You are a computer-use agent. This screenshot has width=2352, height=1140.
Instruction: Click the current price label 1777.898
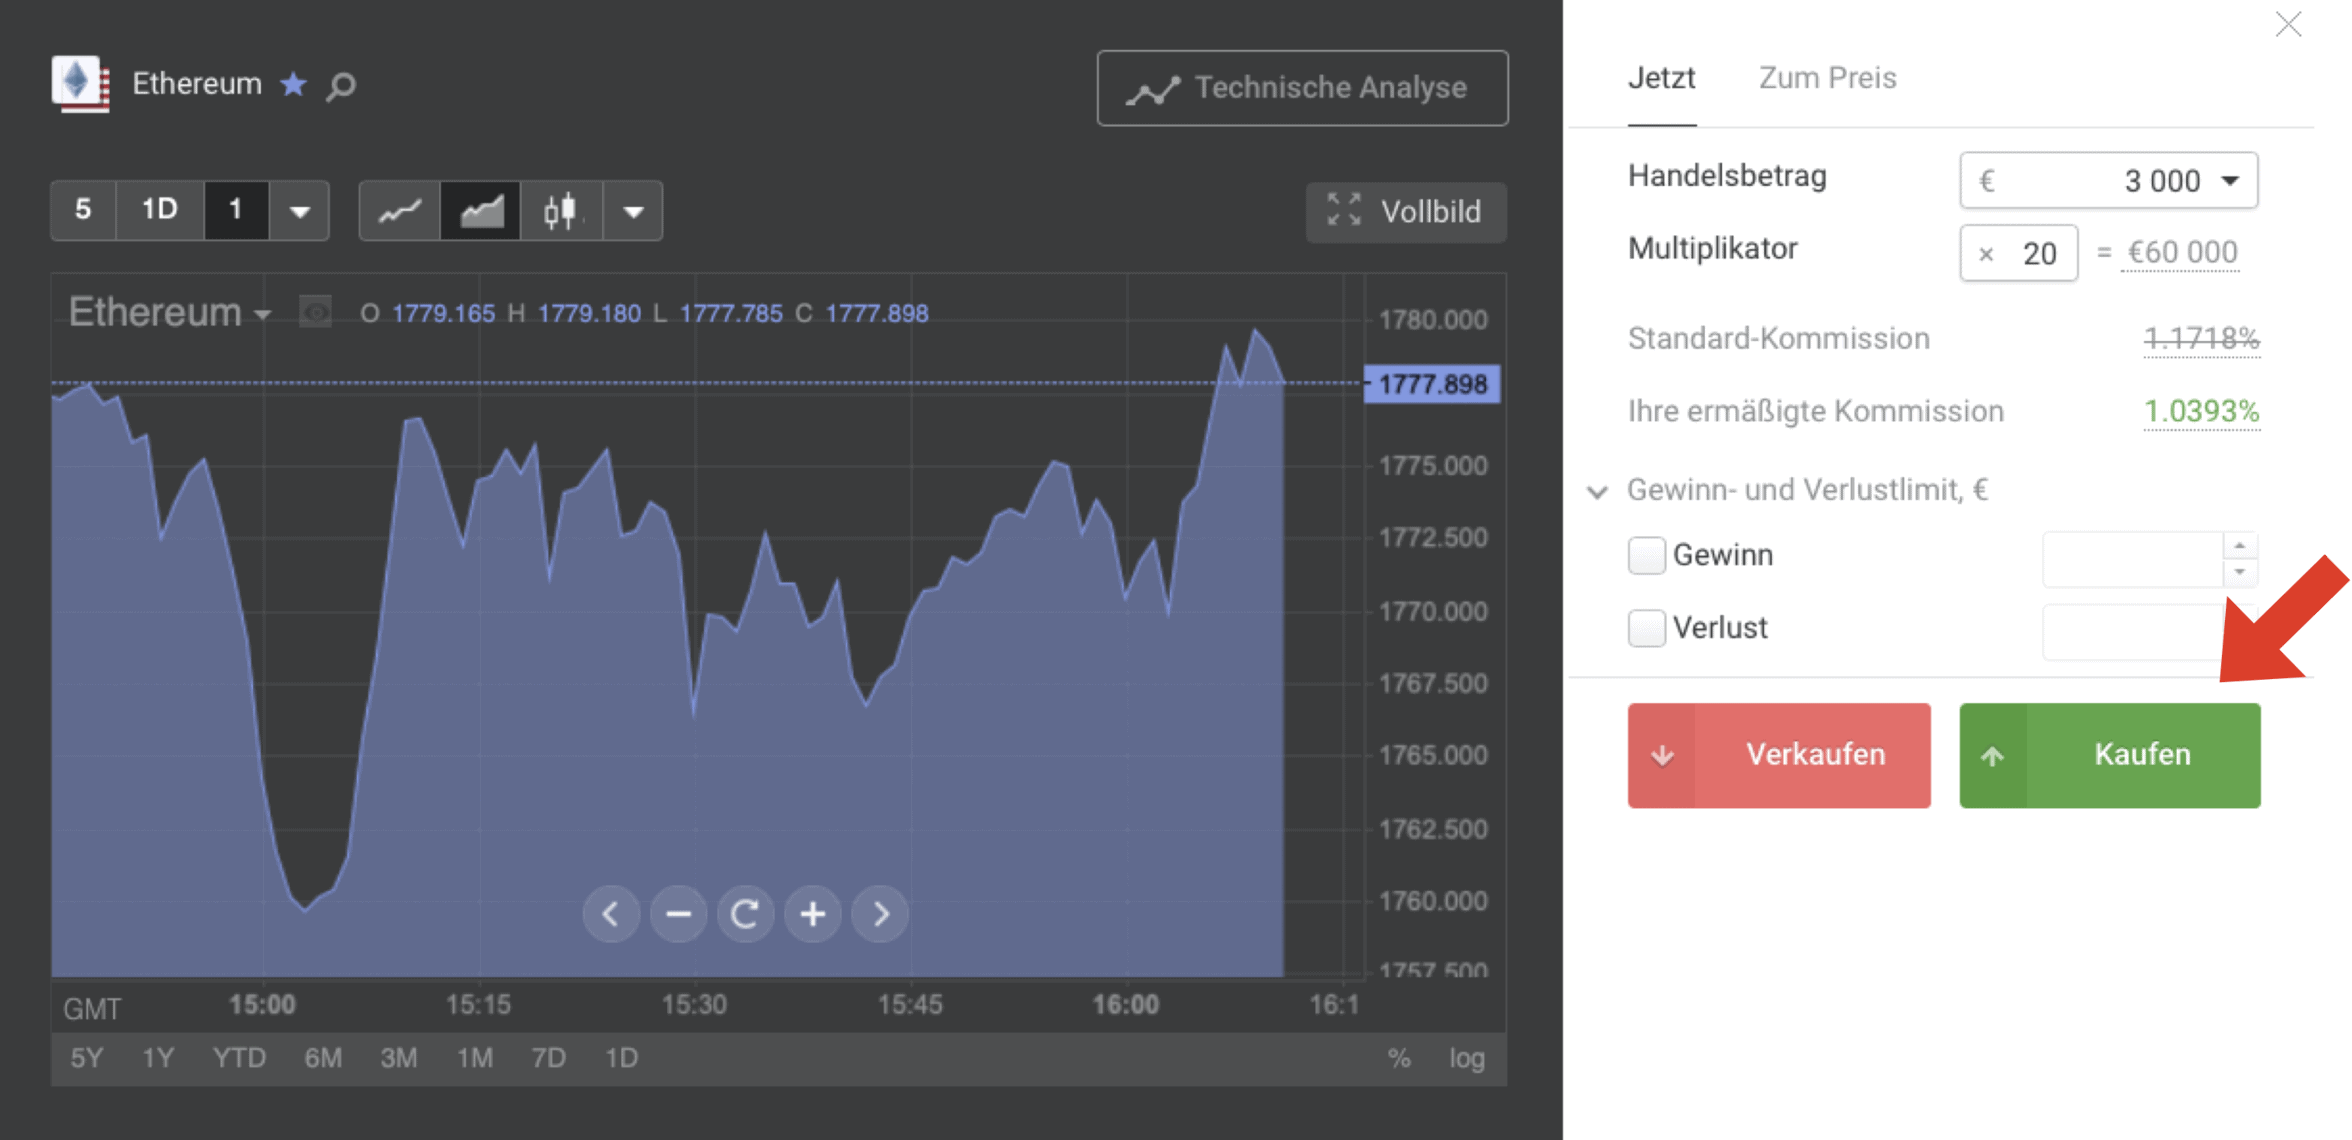pyautogui.click(x=1432, y=384)
